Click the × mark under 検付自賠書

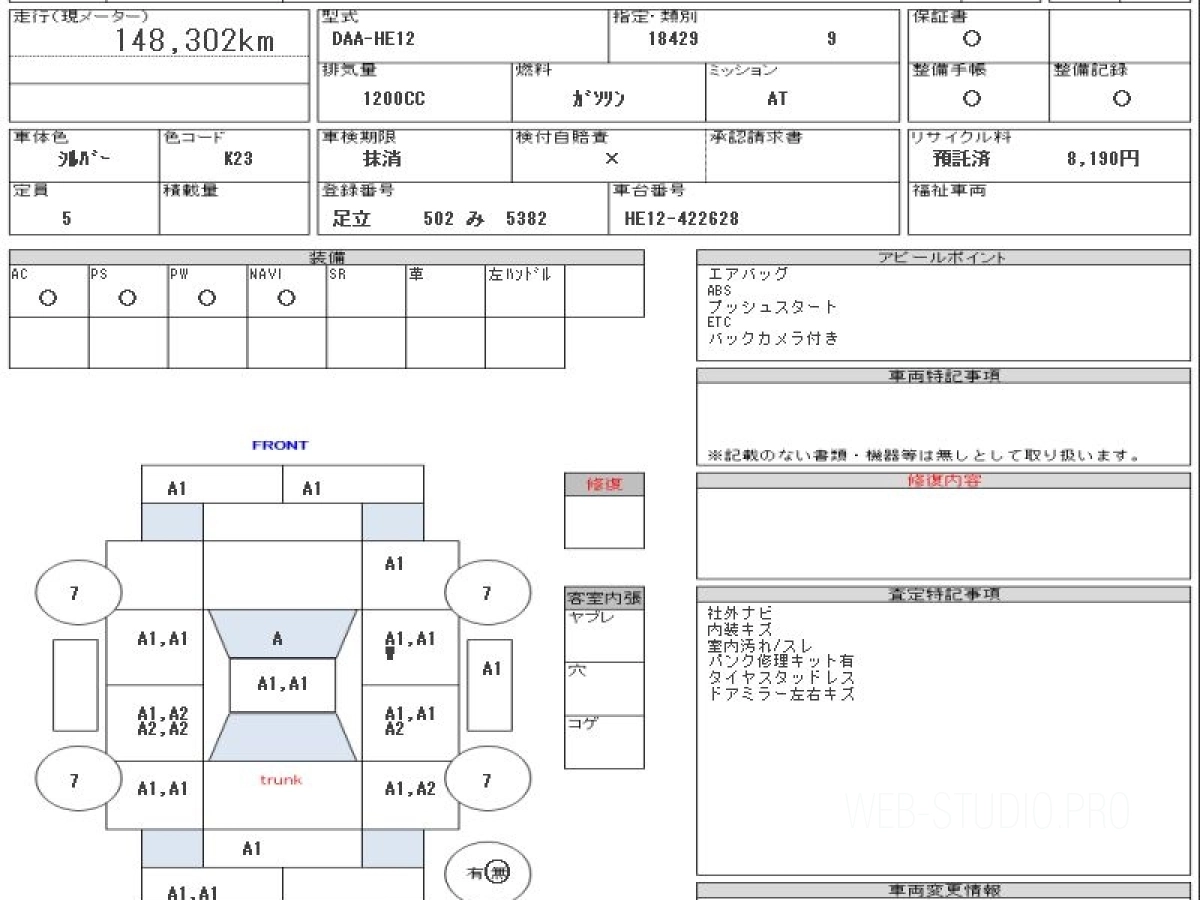click(612, 158)
